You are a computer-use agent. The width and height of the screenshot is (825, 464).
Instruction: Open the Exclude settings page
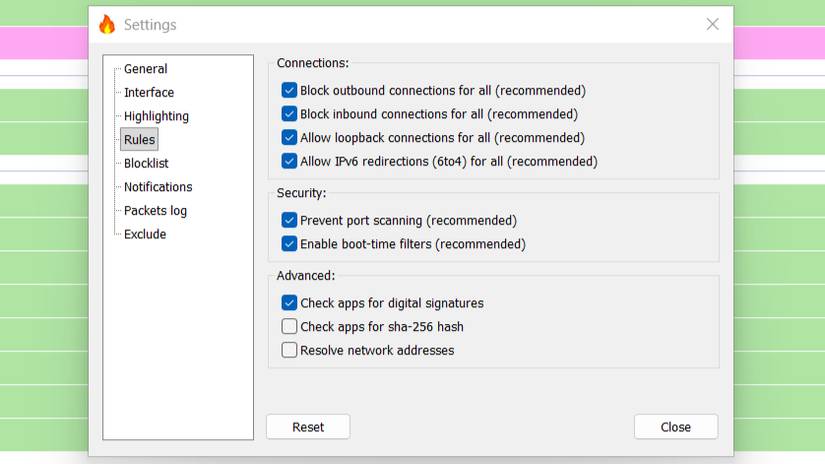(x=145, y=234)
